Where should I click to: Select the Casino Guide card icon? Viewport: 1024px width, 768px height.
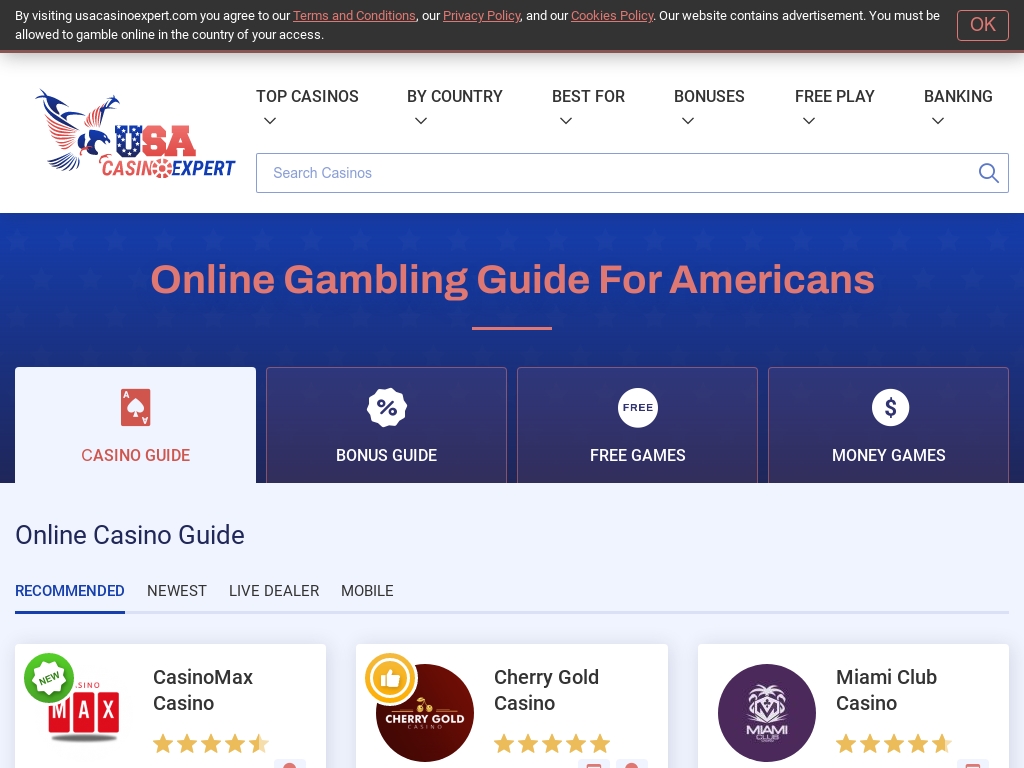pyautogui.click(x=136, y=408)
